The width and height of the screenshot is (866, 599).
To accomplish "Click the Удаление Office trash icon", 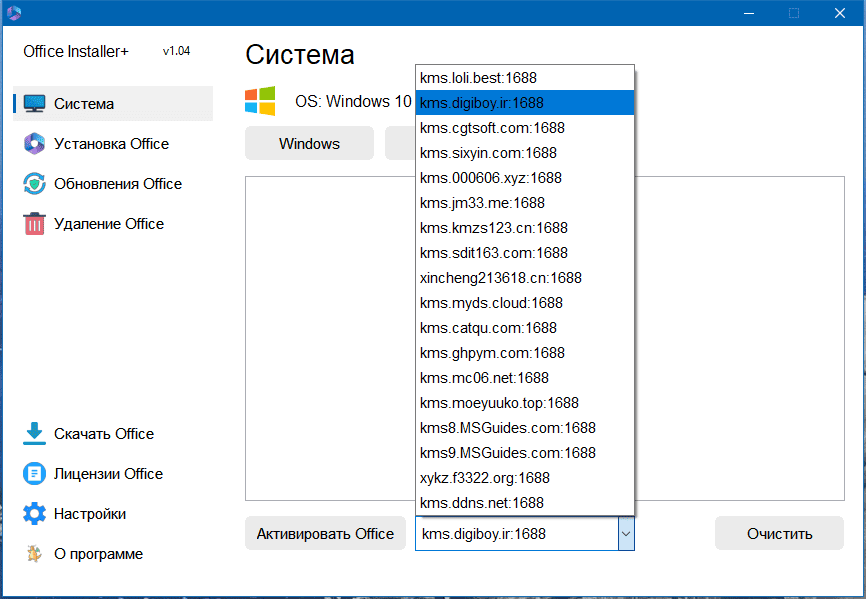I will click(34, 224).
